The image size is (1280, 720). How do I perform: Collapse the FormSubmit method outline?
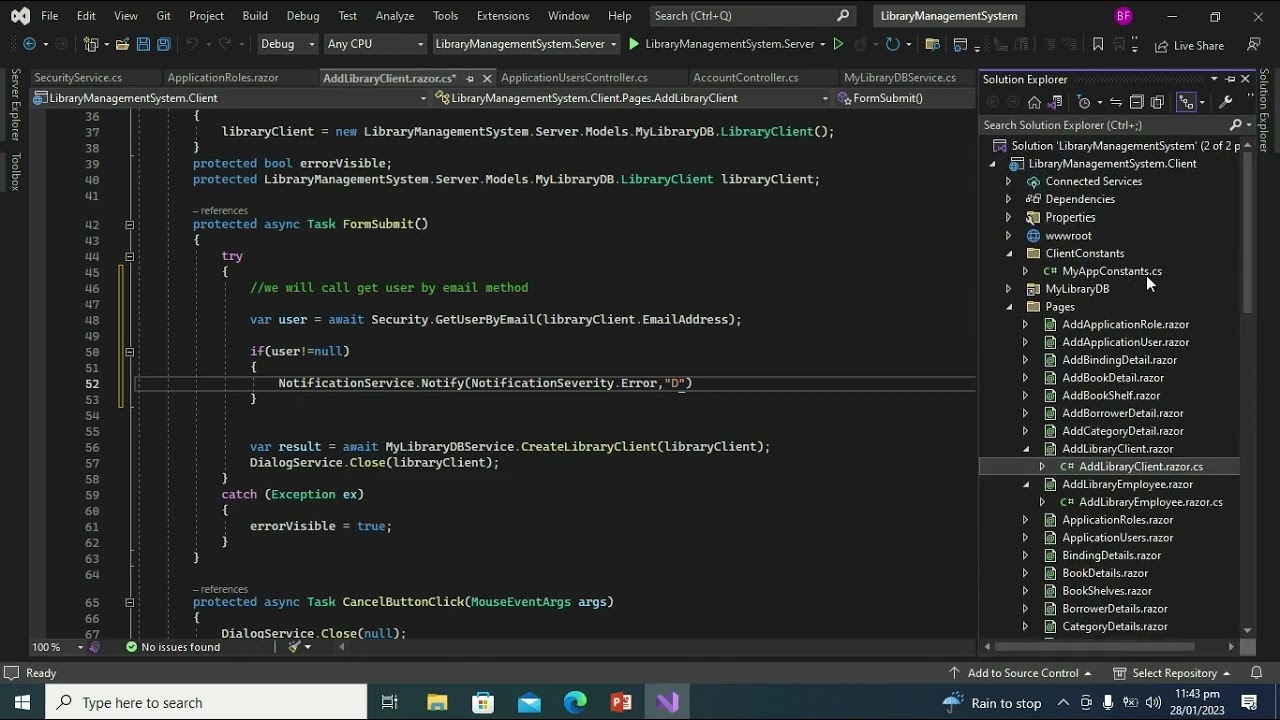[129, 225]
